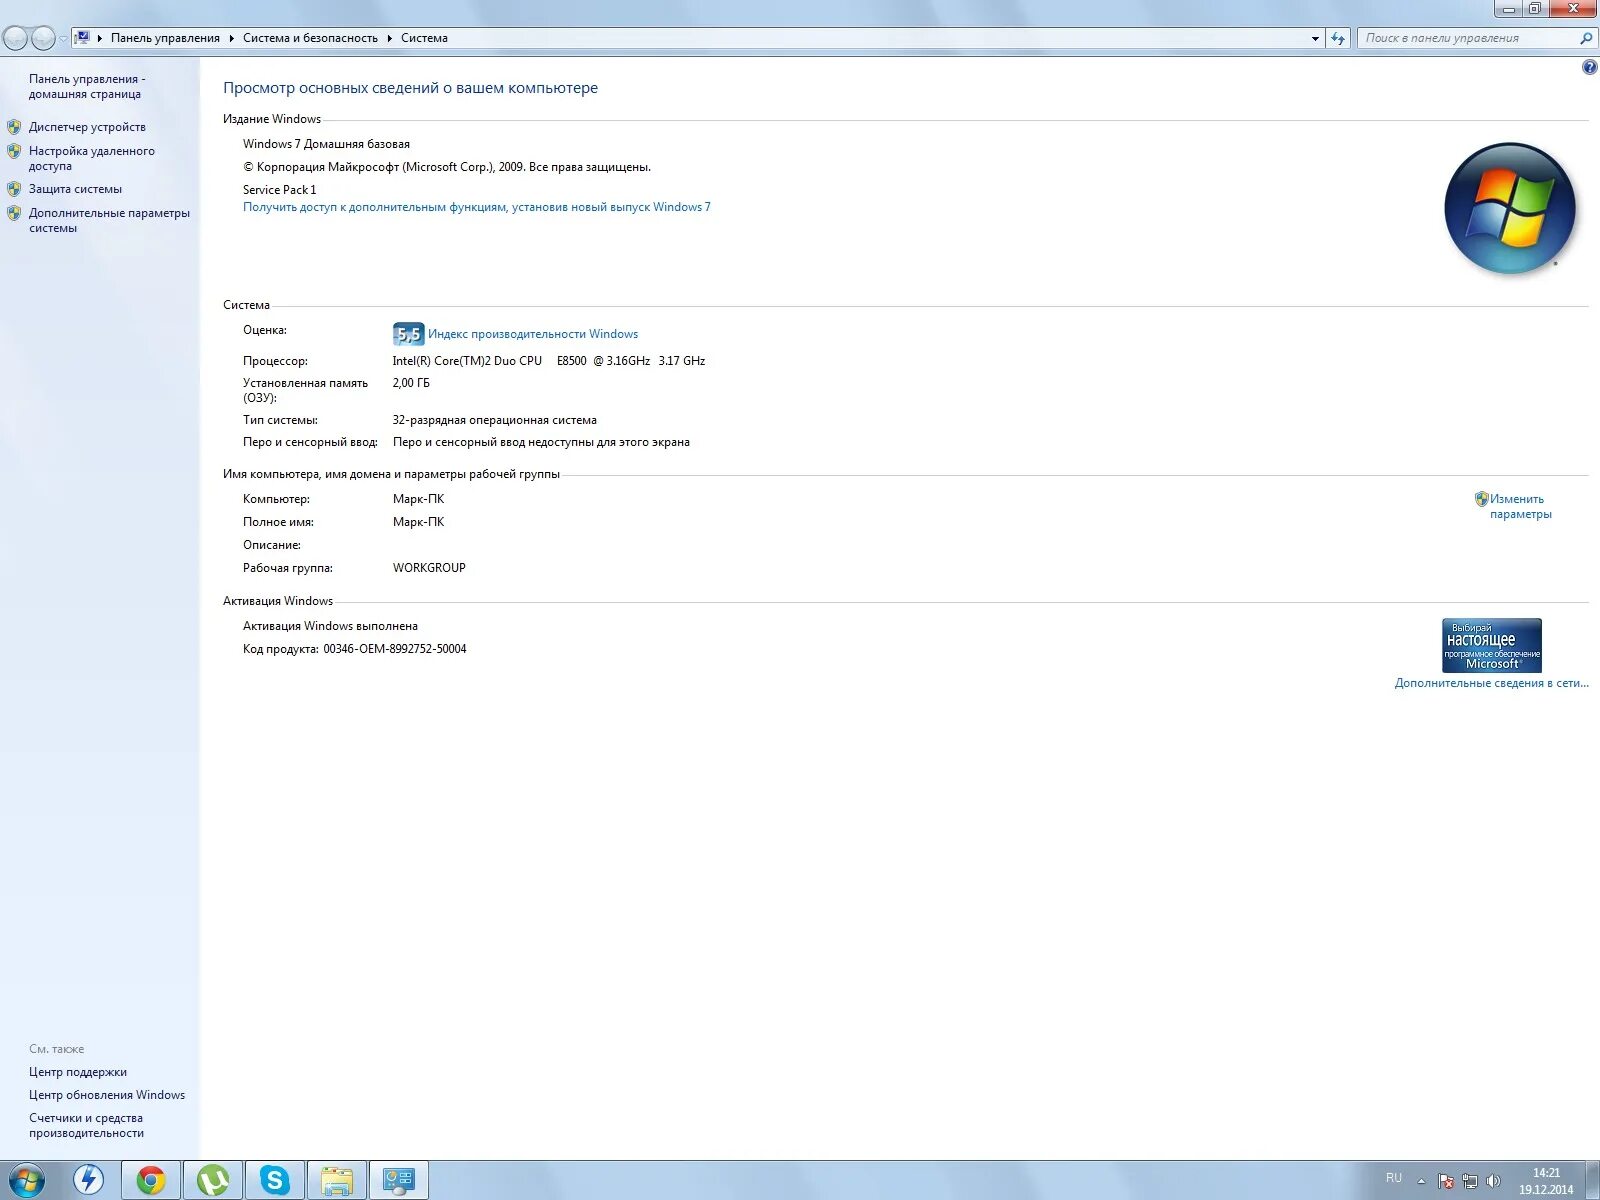Viewport: 1600px width, 1200px height.
Task: Select the Система breadcrumb segment
Action: click(x=424, y=38)
